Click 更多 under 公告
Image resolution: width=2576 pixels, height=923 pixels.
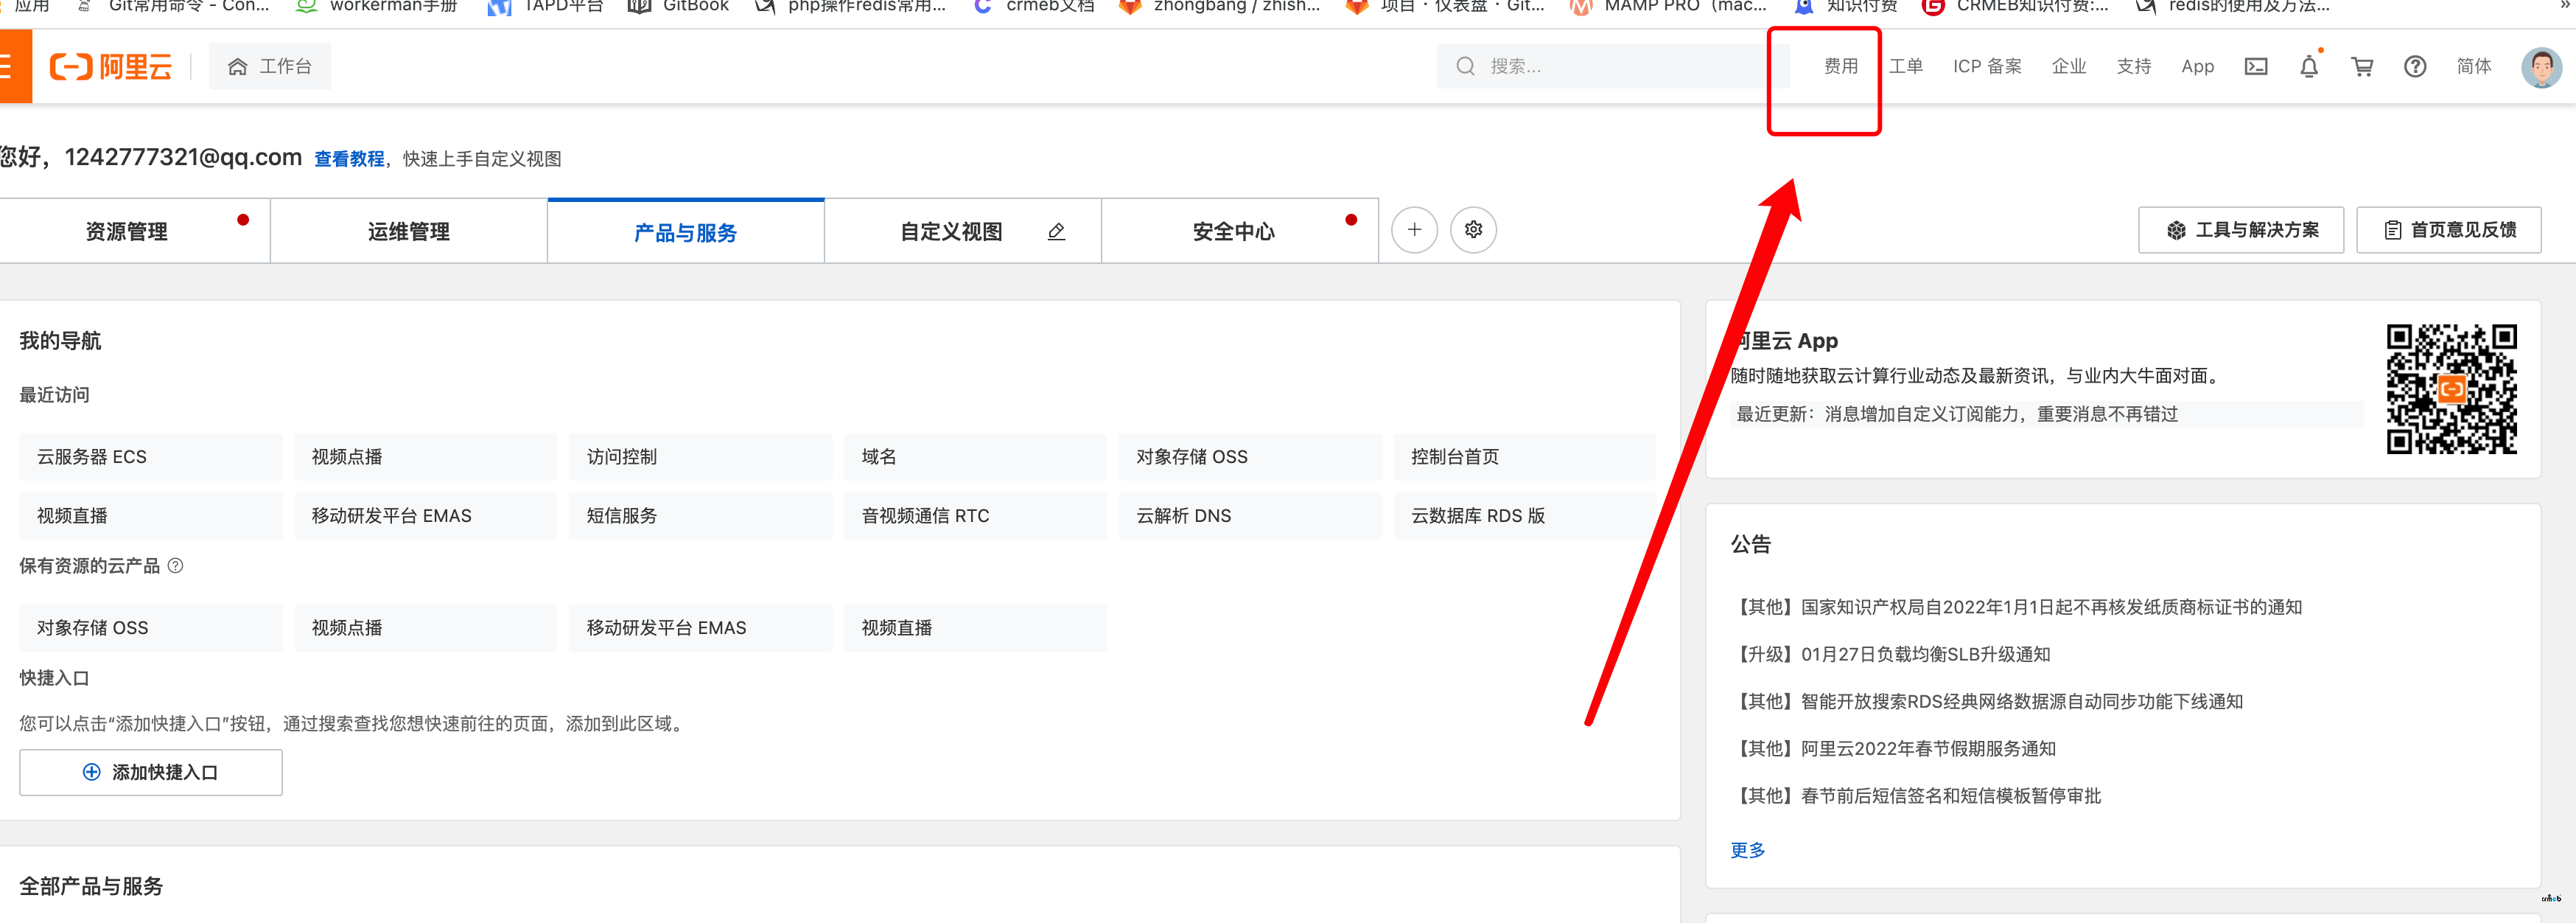(x=1747, y=850)
